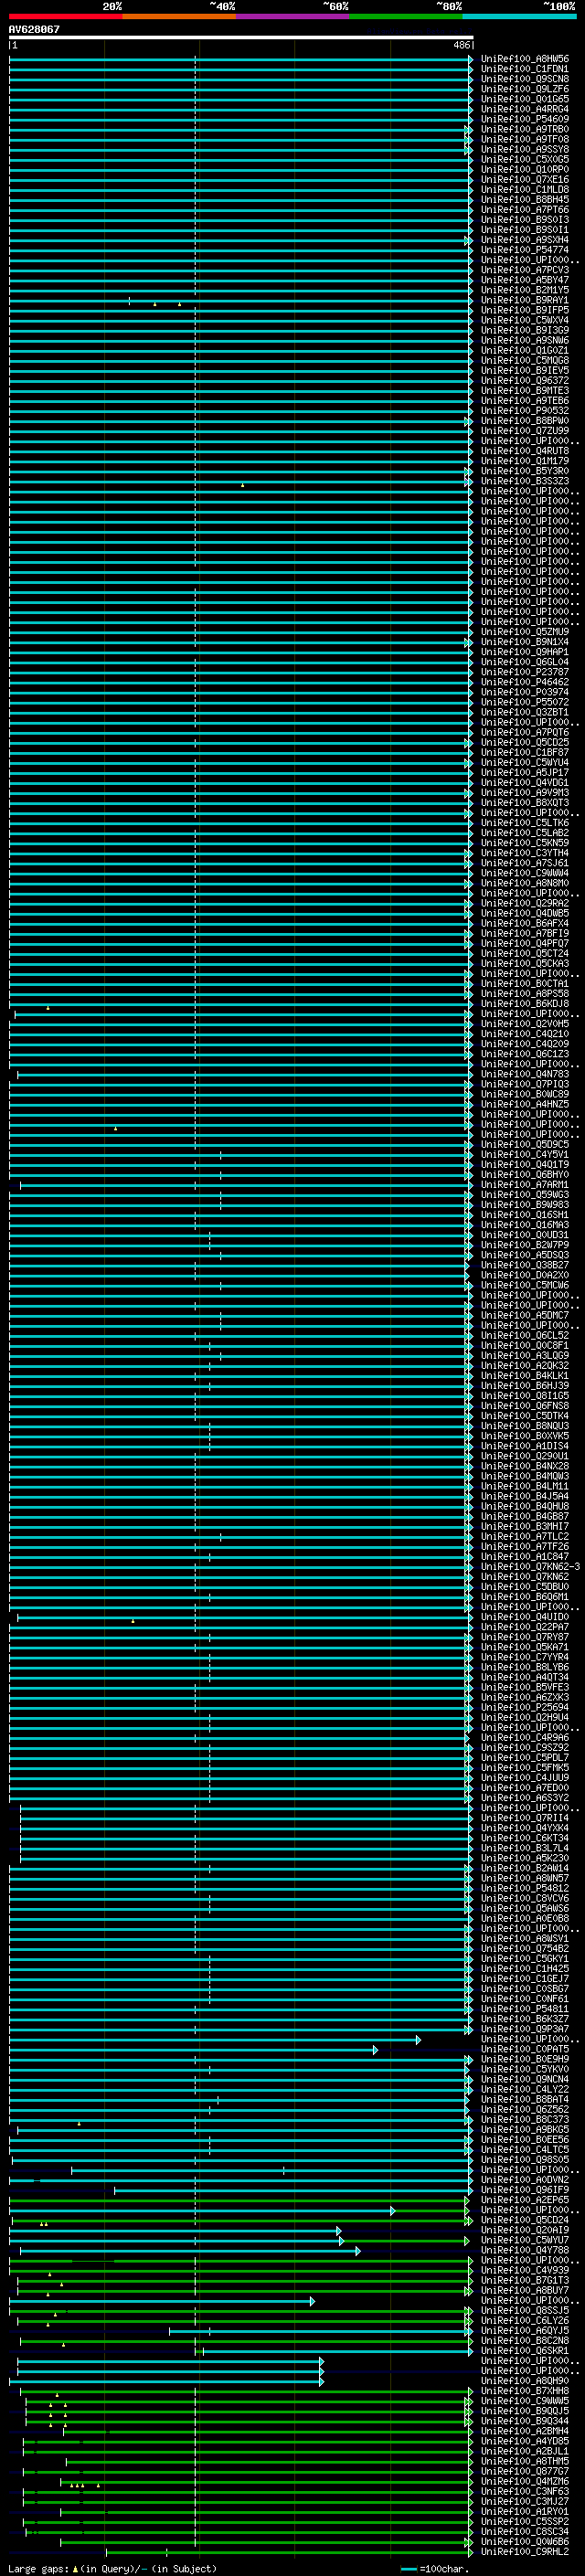Click UniRef100_A1C847 label
The image size is (585, 2576).
coord(525,1556)
